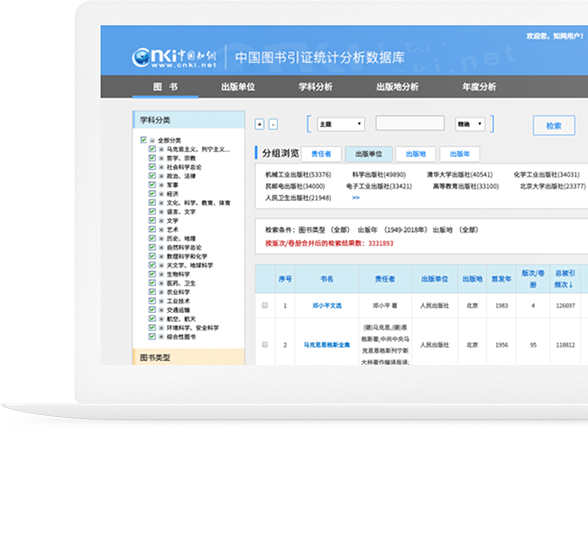The width and height of the screenshot is (588, 542).
Task: Group results by 责任者 tab
Action: tap(321, 154)
